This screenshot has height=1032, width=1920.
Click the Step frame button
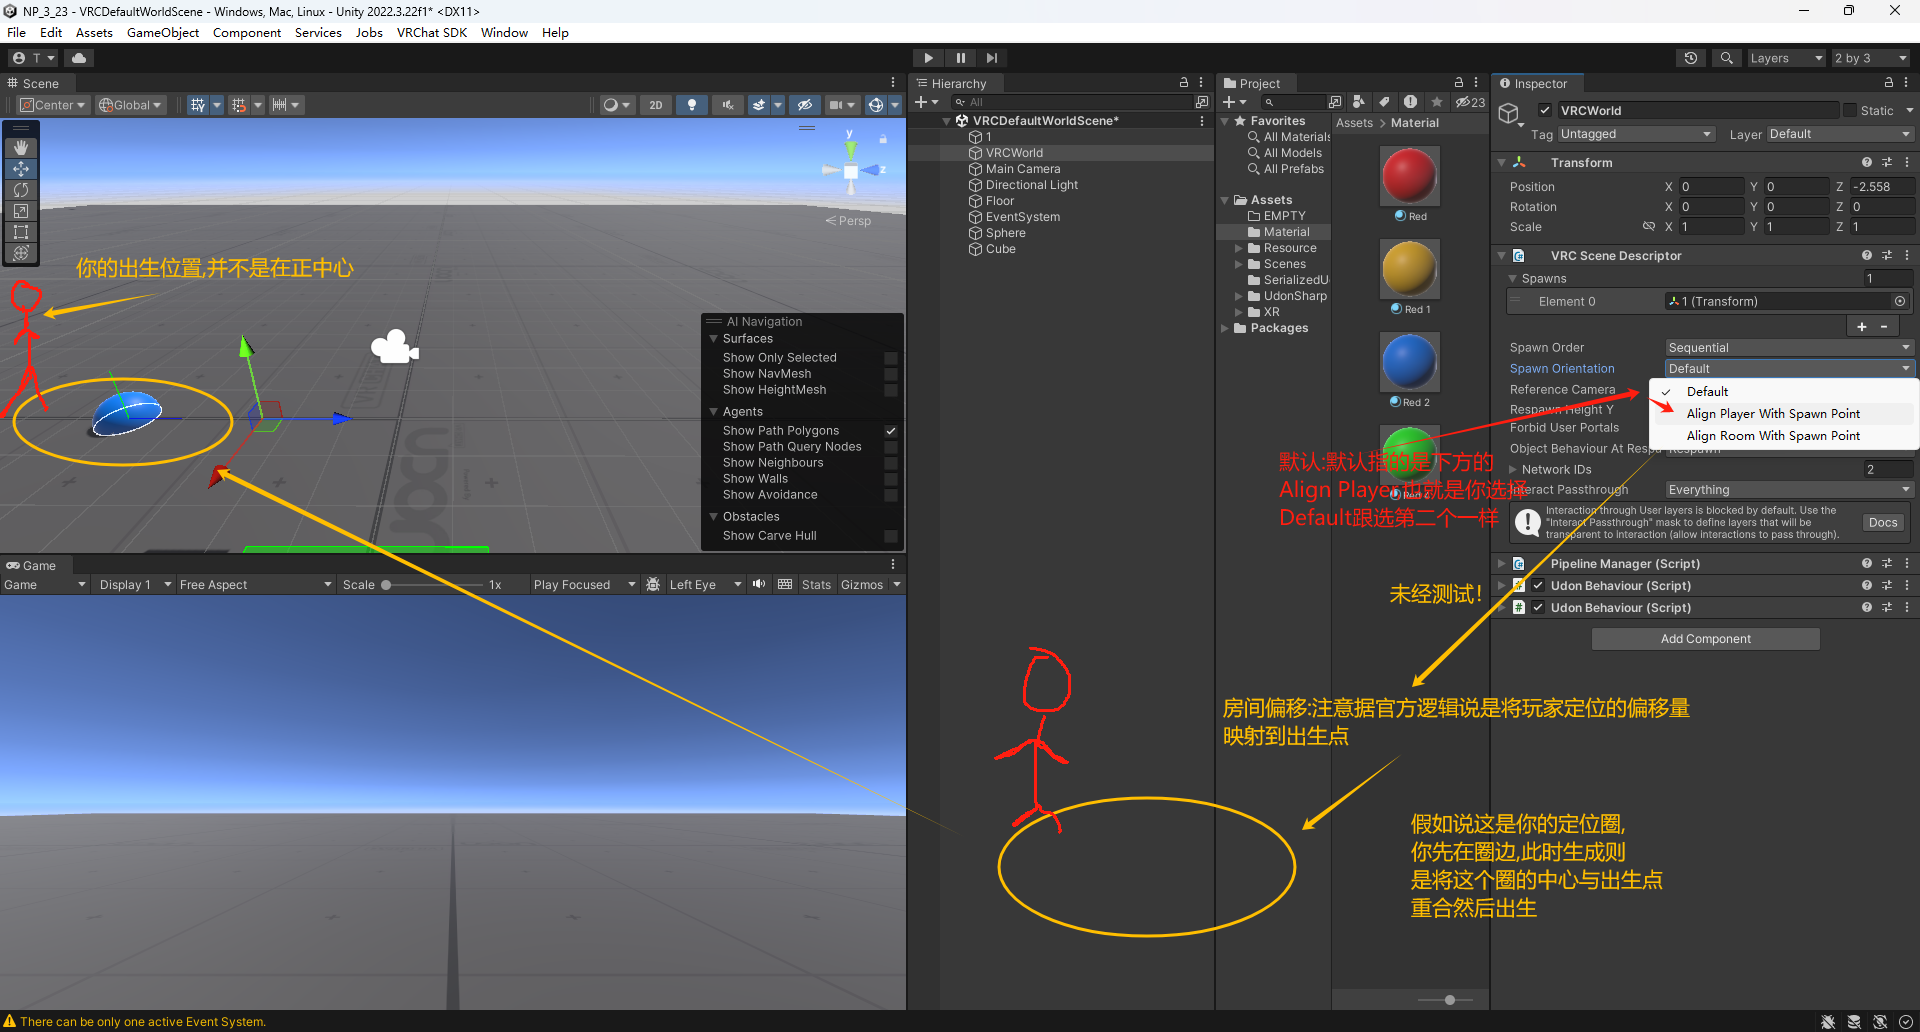[991, 58]
